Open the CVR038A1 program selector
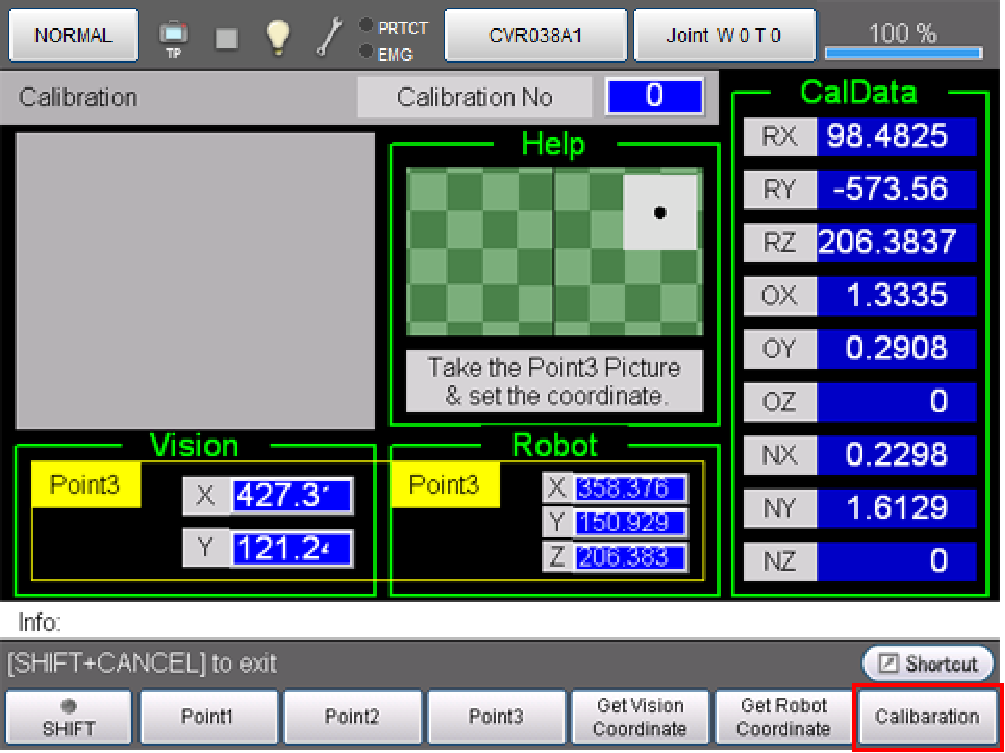This screenshot has height=753, width=1005. pos(535,36)
